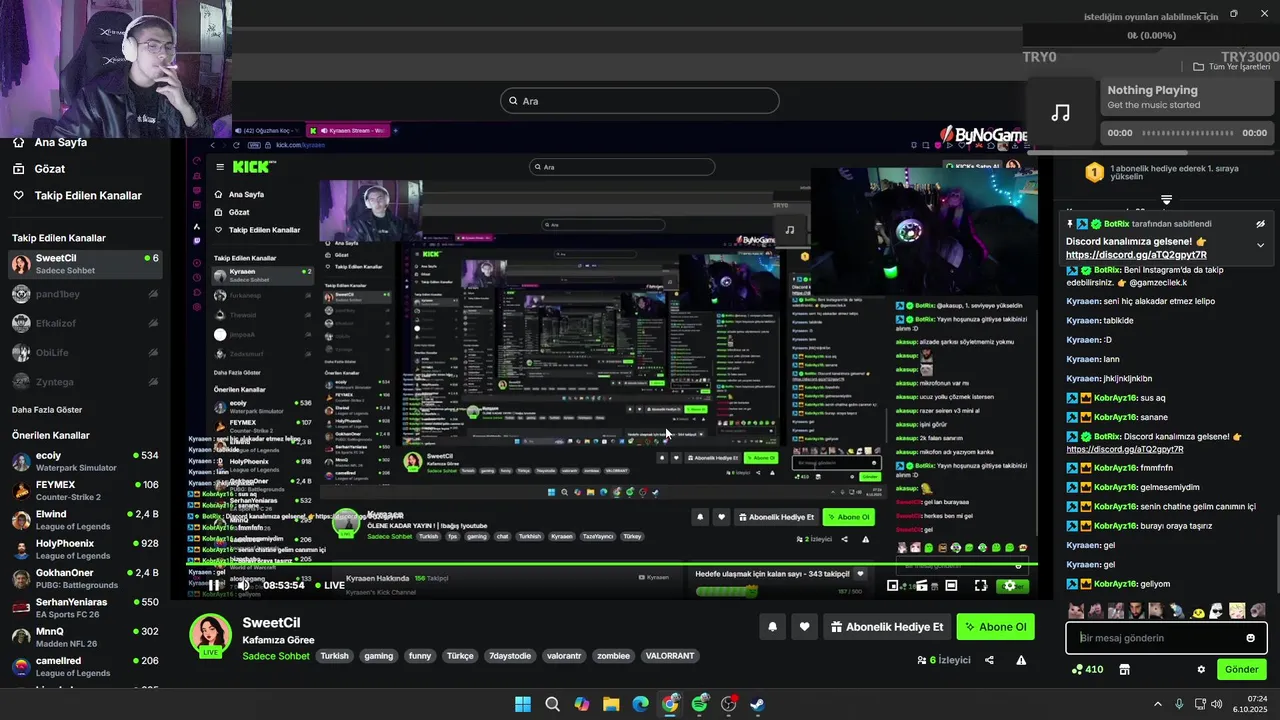The width and height of the screenshot is (1280, 720).
Task: Click SweetCil's LIVE avatar
Action: coord(211,636)
